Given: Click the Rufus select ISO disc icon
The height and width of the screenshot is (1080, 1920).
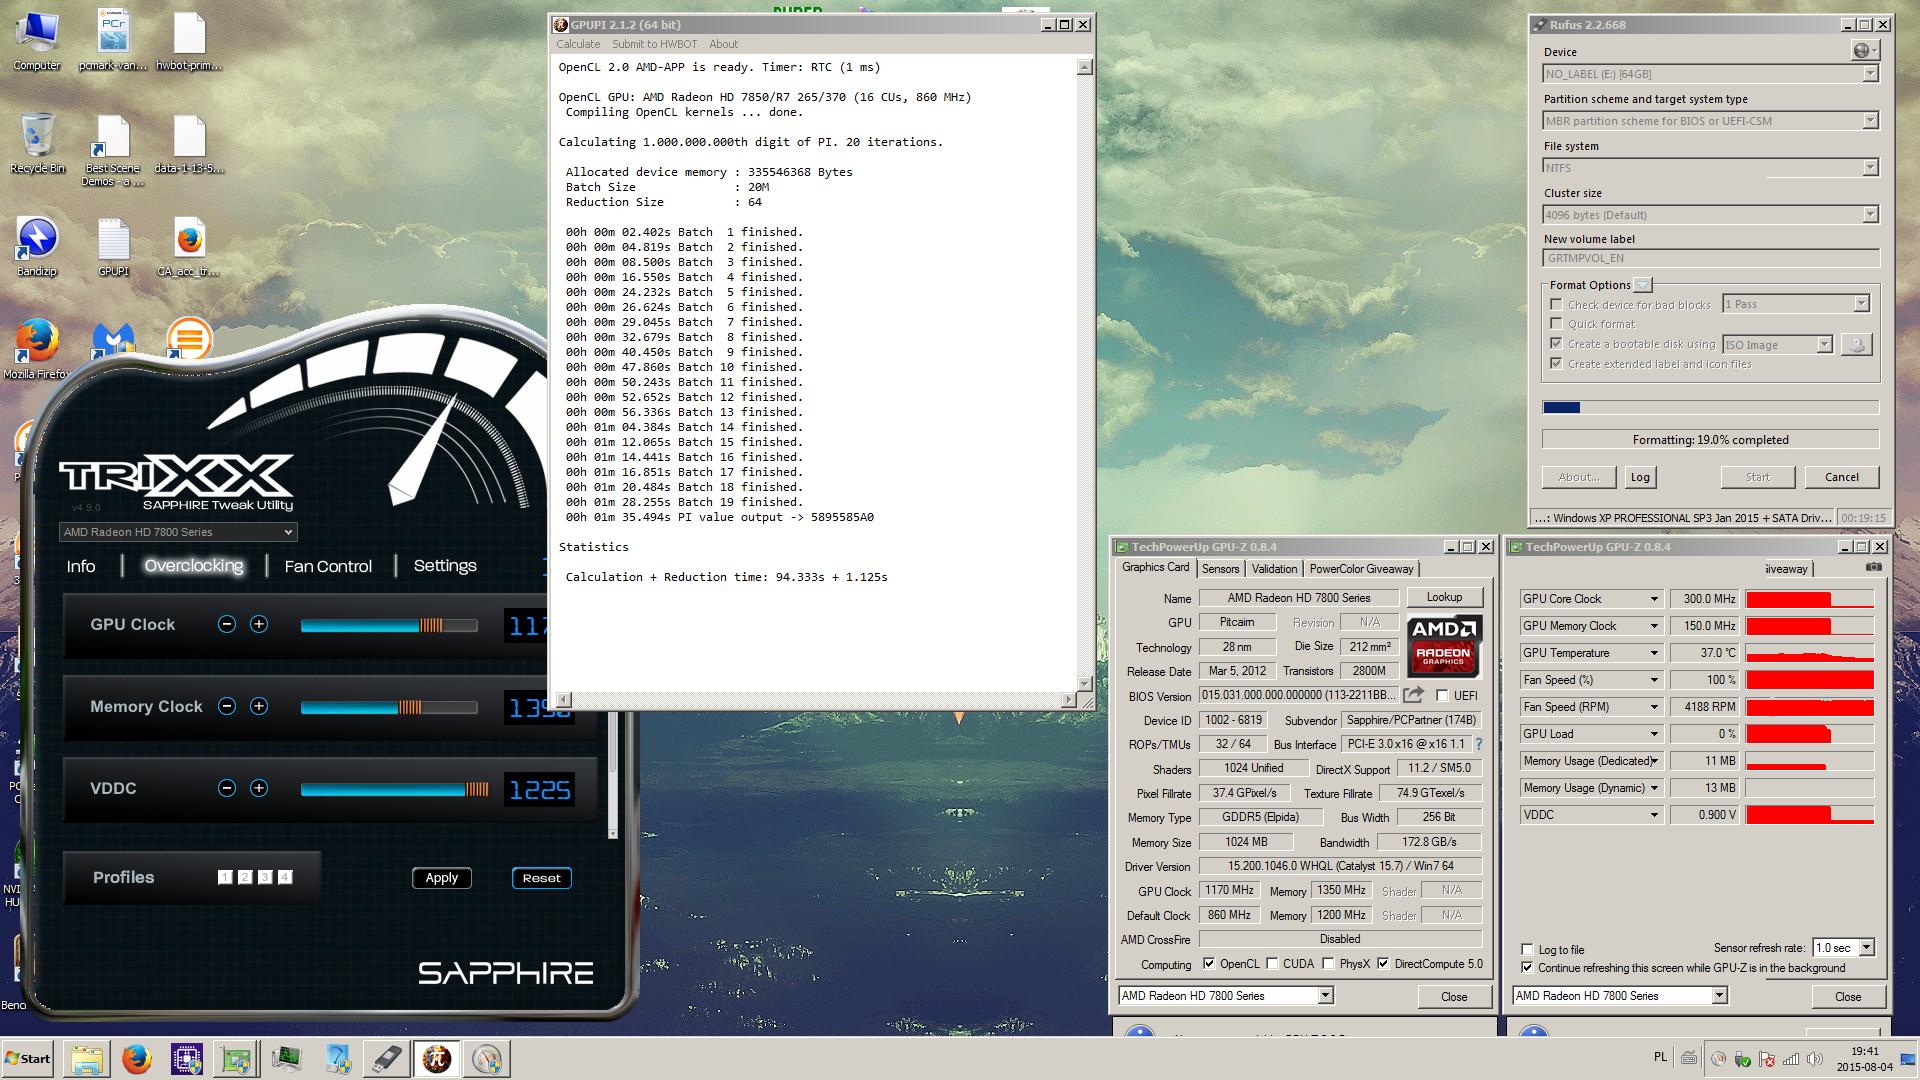Looking at the screenshot, I should (1856, 344).
